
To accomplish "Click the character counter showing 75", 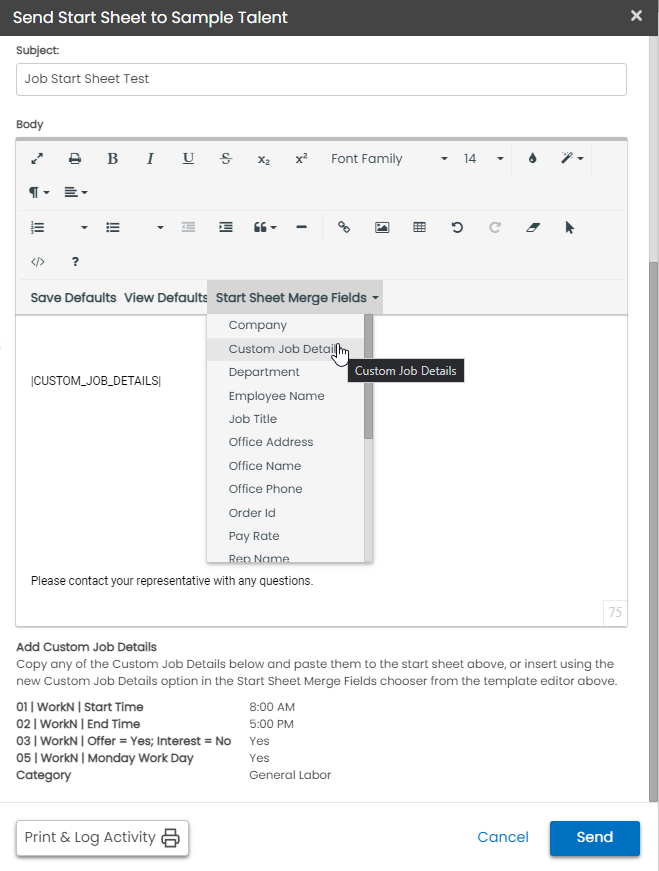I will (x=615, y=613).
